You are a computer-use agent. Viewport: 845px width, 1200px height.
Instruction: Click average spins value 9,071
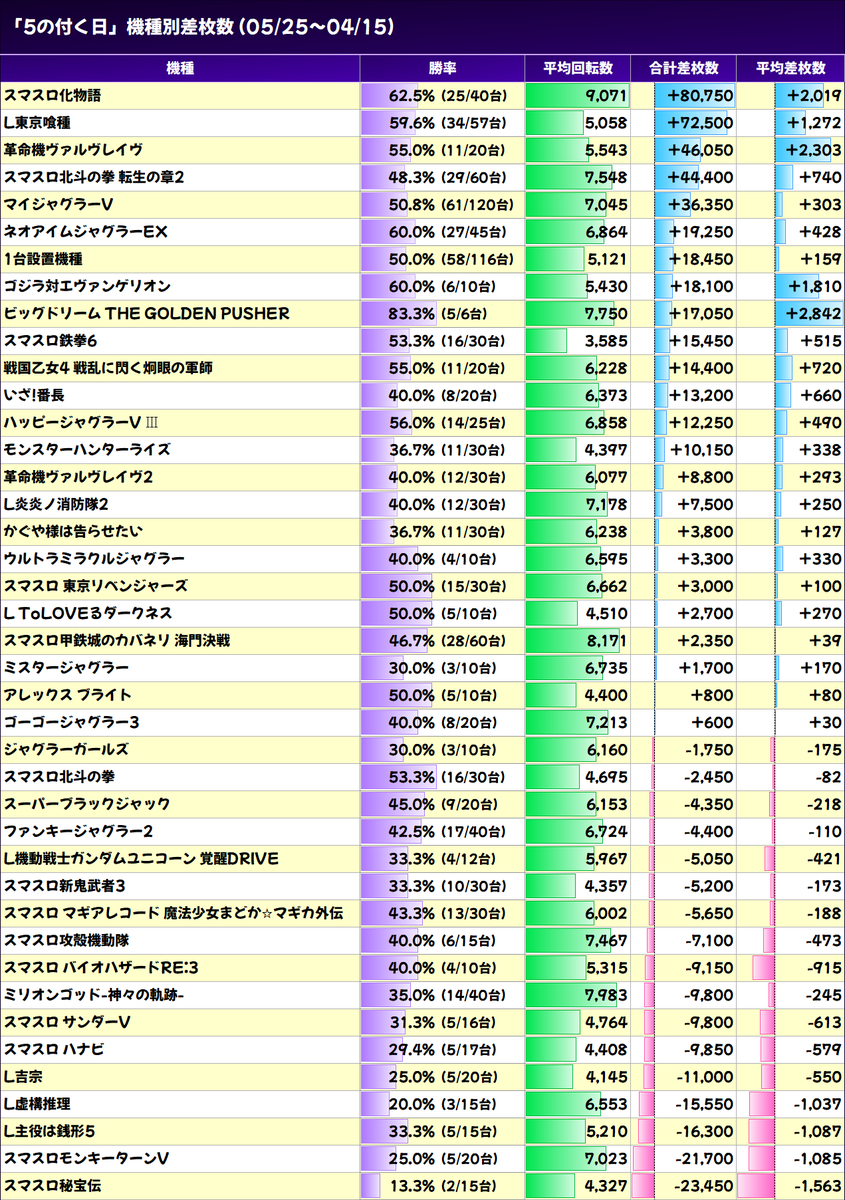pos(605,96)
